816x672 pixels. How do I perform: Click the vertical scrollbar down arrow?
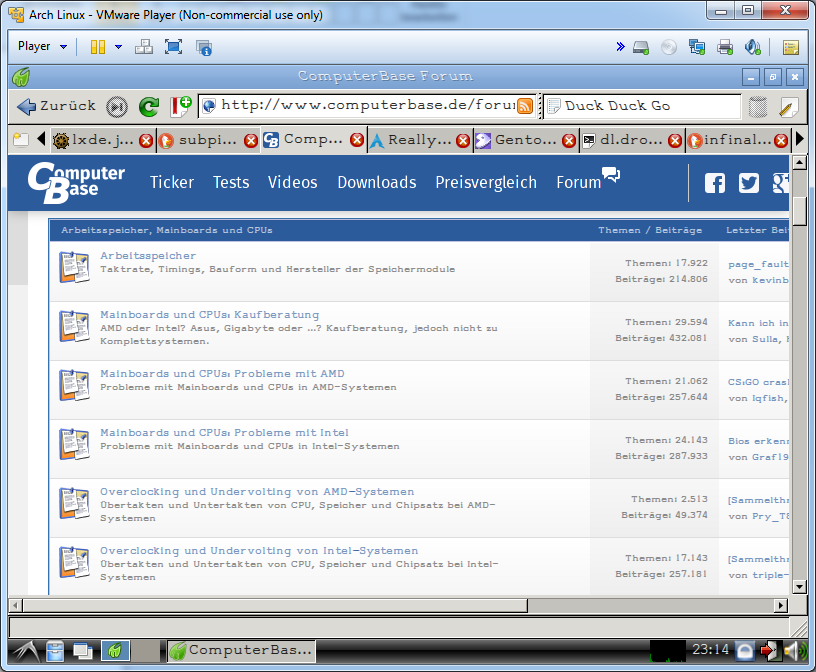point(799,587)
